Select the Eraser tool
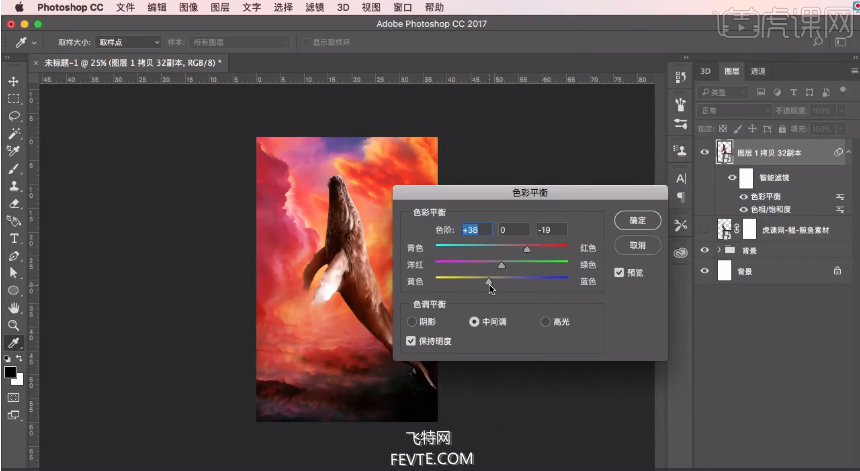Image resolution: width=860 pixels, height=471 pixels. [x=14, y=203]
